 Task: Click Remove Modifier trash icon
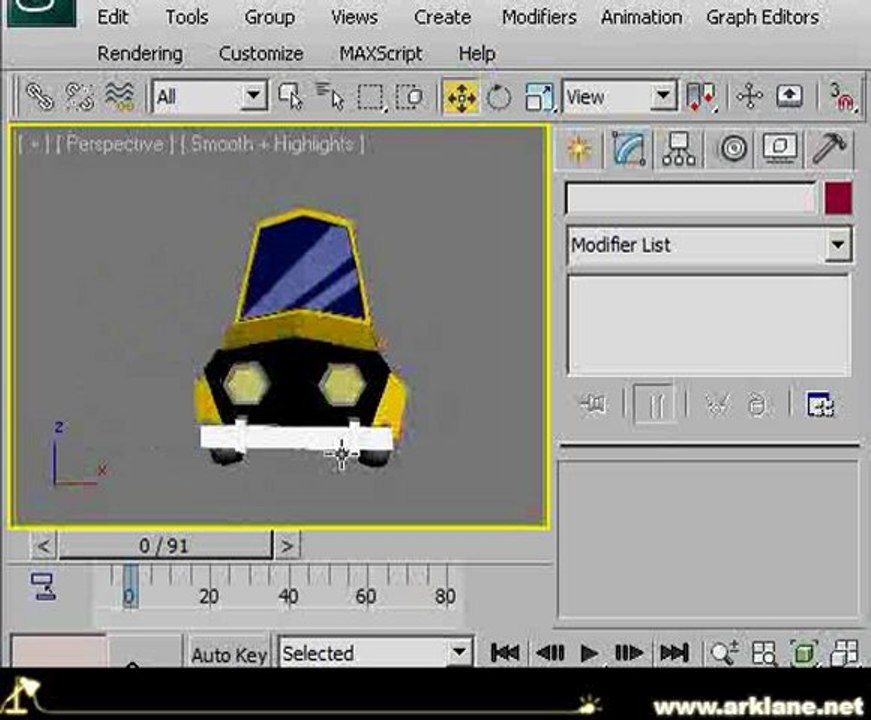(x=757, y=404)
